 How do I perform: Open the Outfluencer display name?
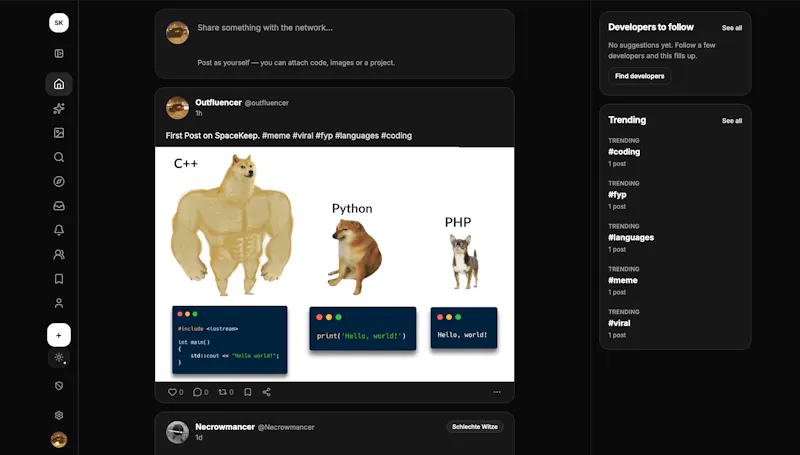pos(218,103)
